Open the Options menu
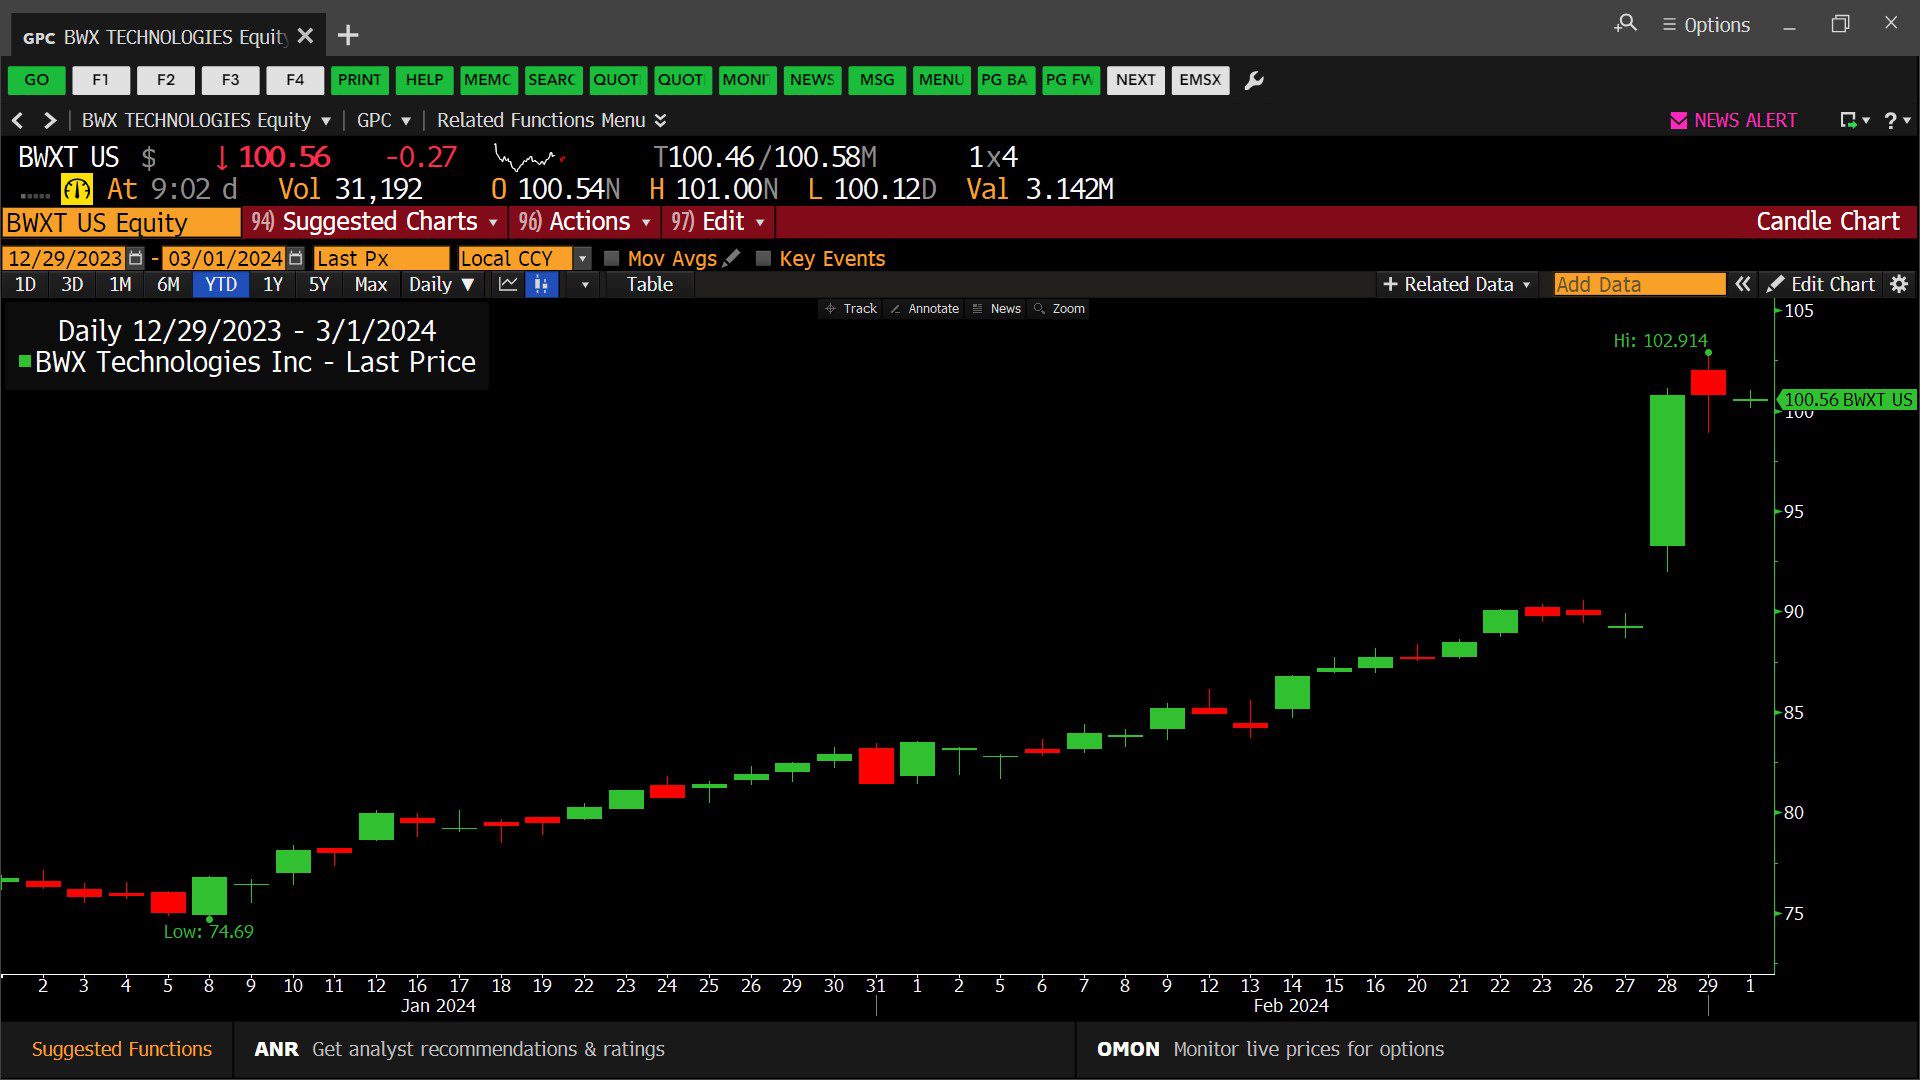The image size is (1920, 1080). [1706, 25]
